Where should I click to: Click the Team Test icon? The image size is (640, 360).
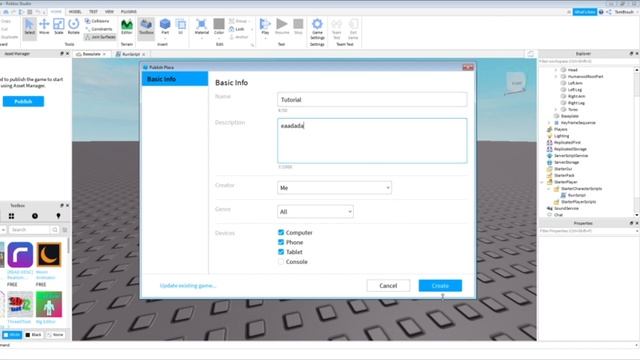click(337, 29)
